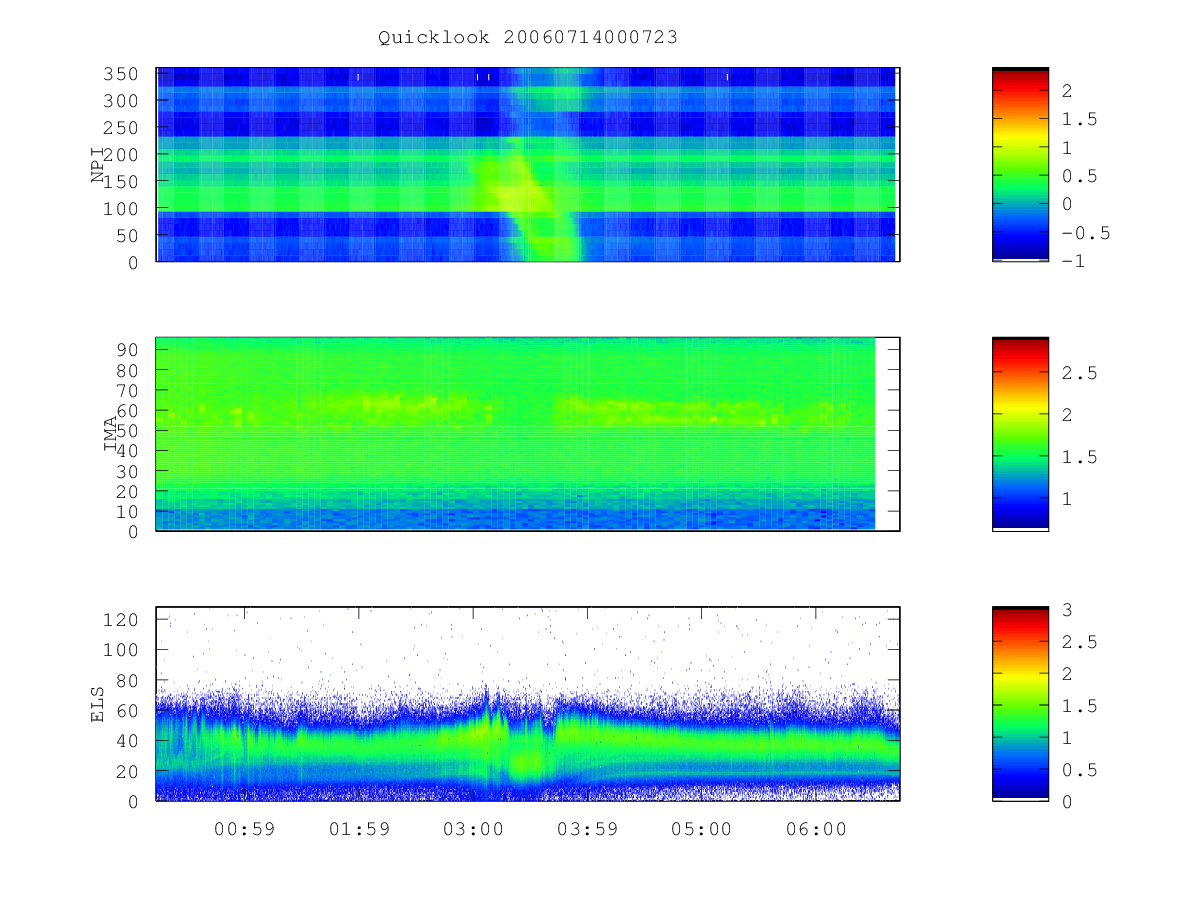Click the IMA spectrogram panel

click(528, 434)
